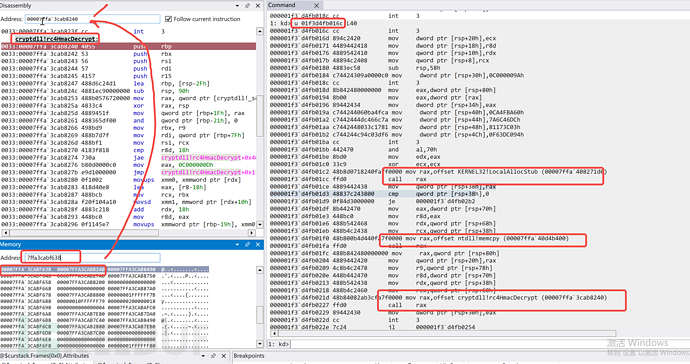Click the Disassembly horizontal scroll-right arrow
Screen dimensions: 690x364
(252, 232)
